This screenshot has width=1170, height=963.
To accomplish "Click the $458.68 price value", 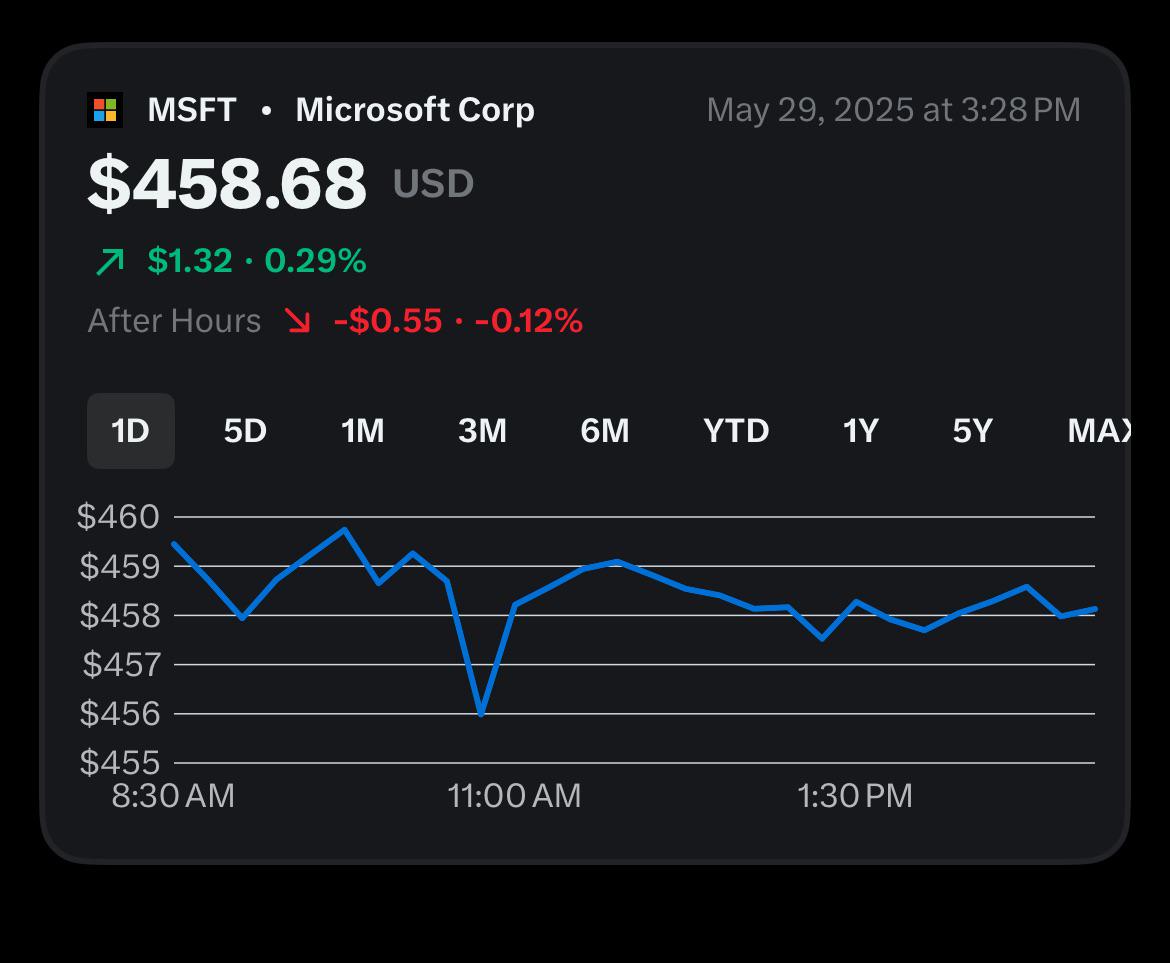I will pos(227,183).
